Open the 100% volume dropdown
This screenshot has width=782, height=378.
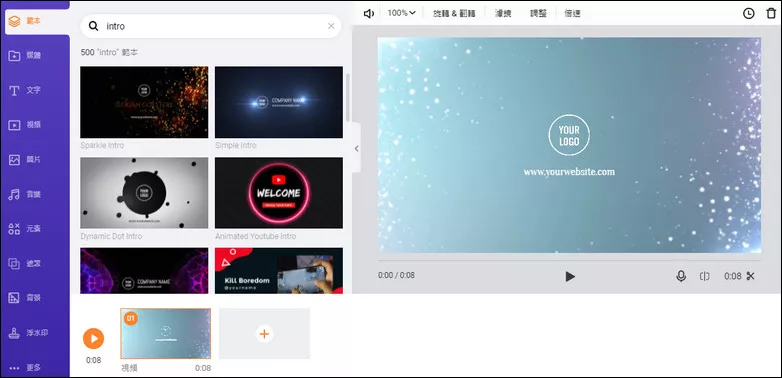coord(402,13)
